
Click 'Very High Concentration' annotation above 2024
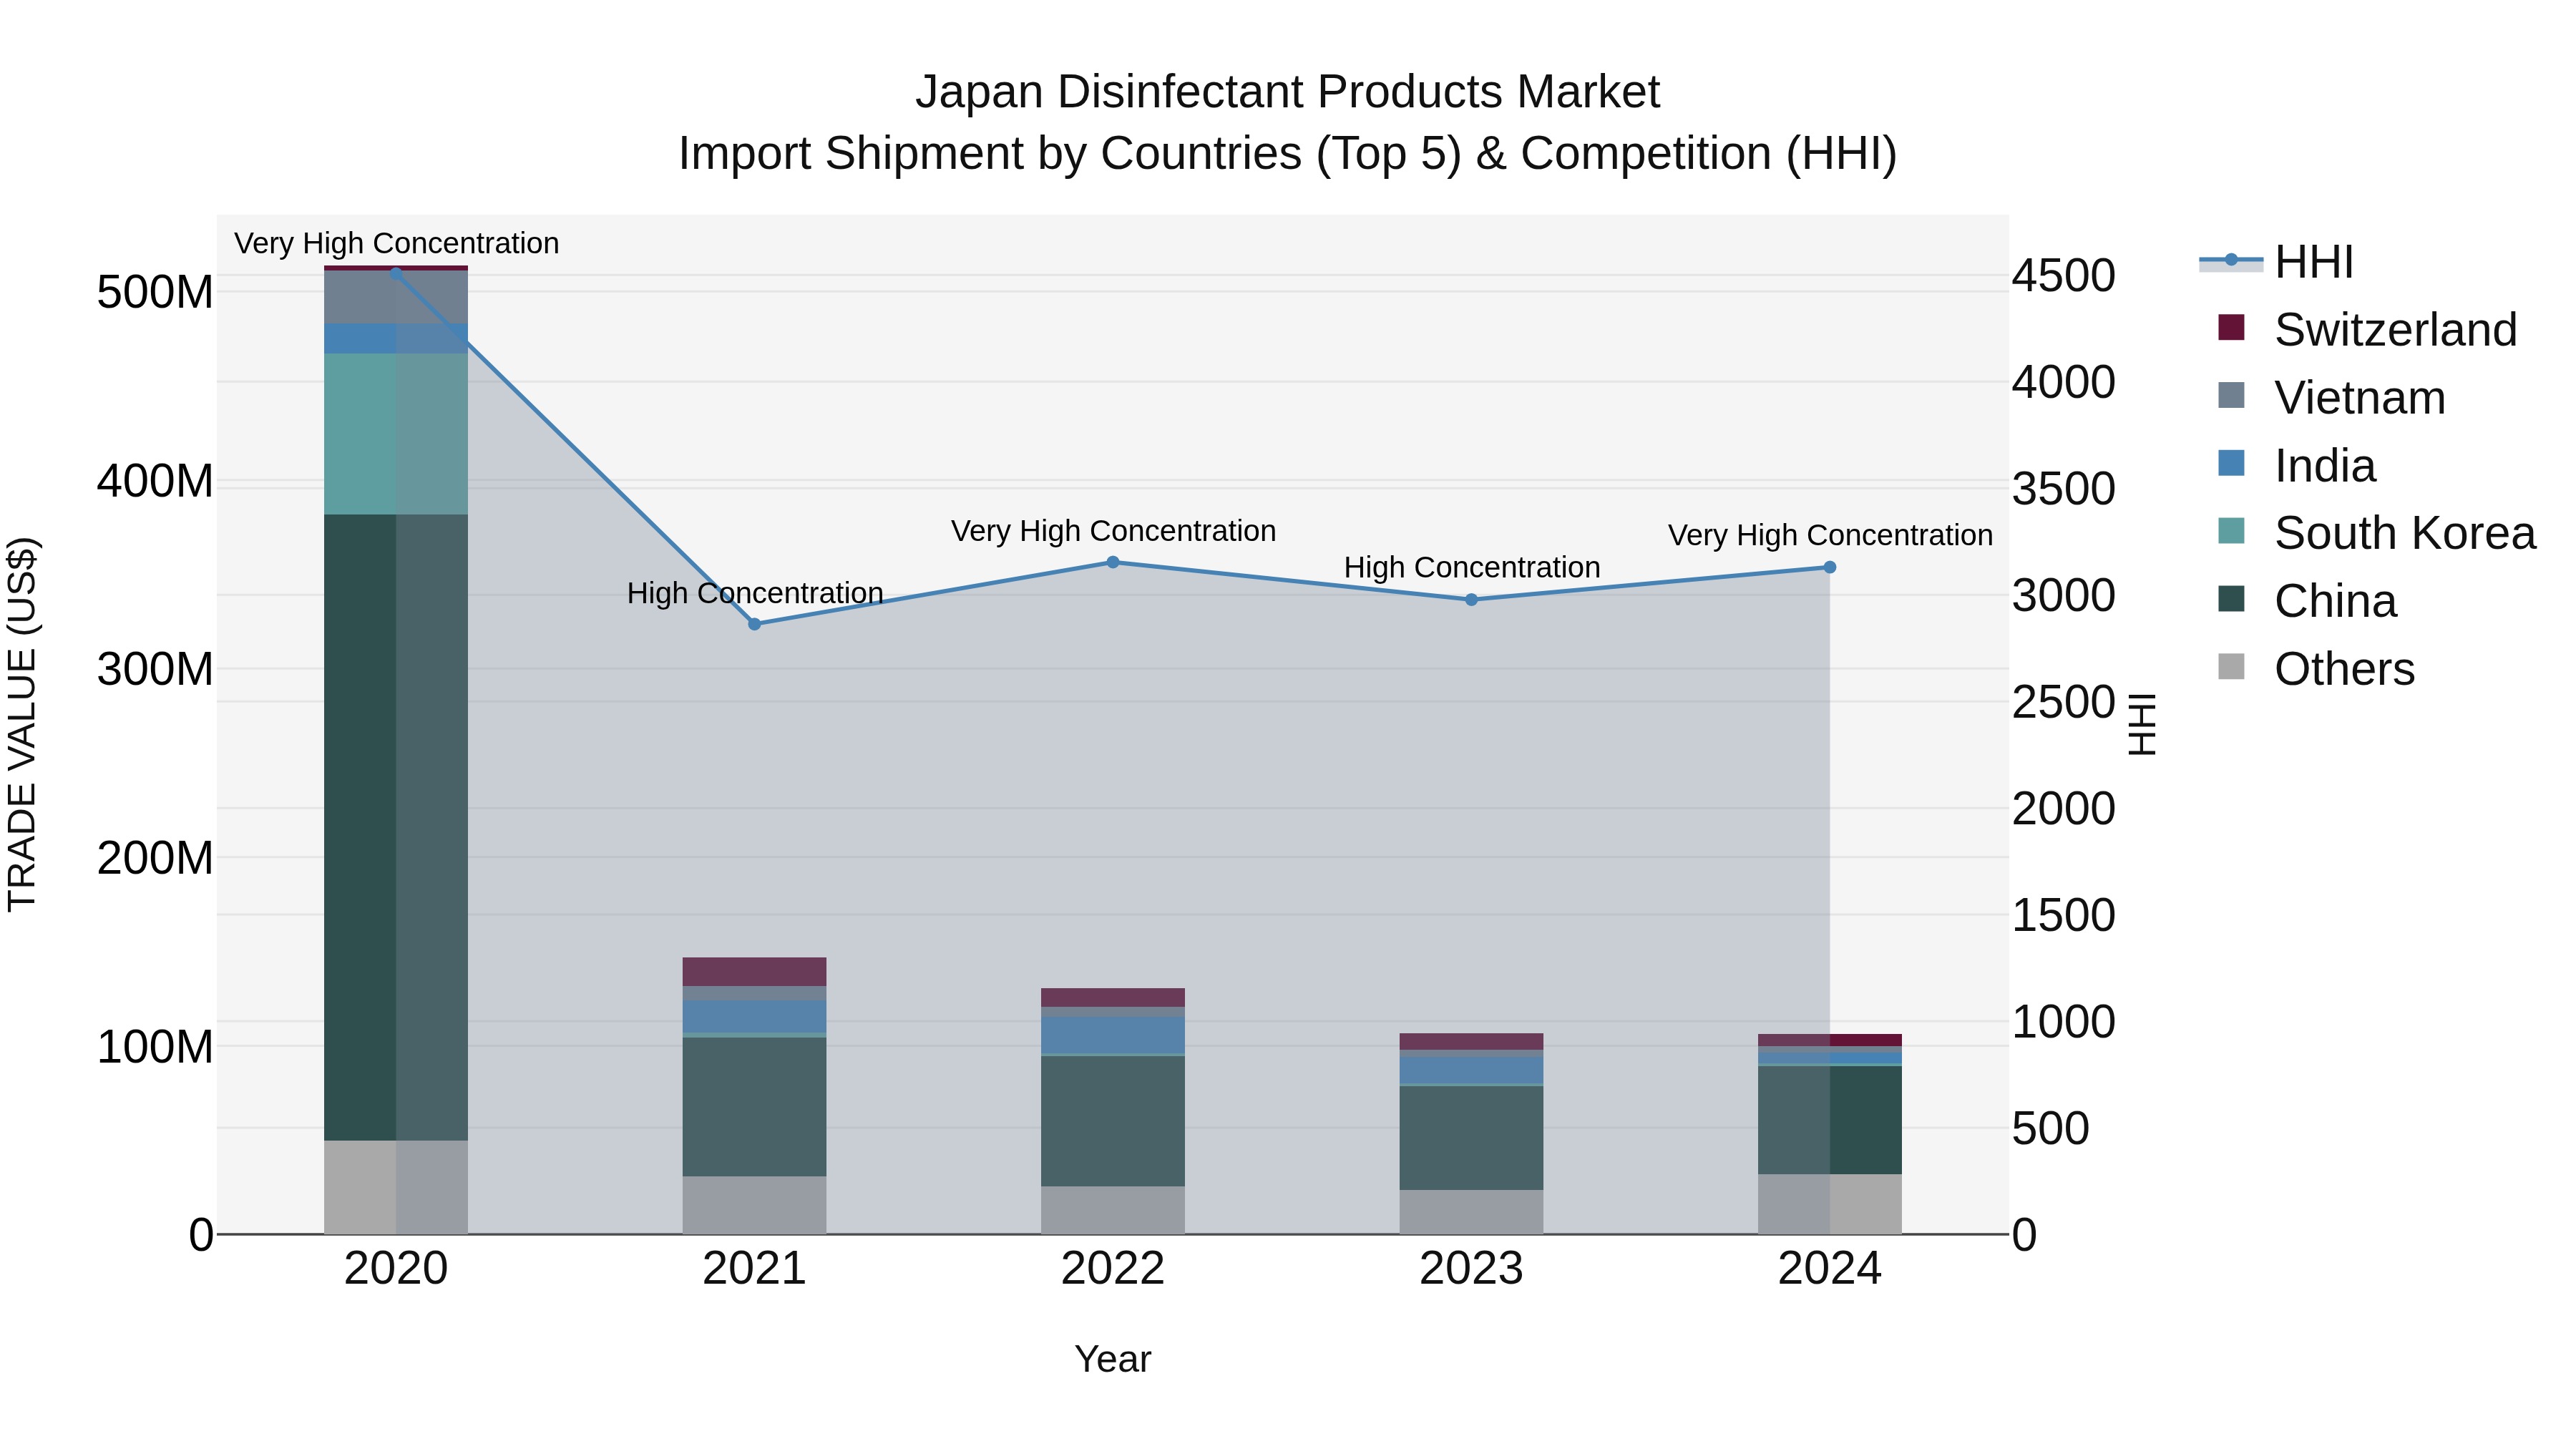(1830, 535)
